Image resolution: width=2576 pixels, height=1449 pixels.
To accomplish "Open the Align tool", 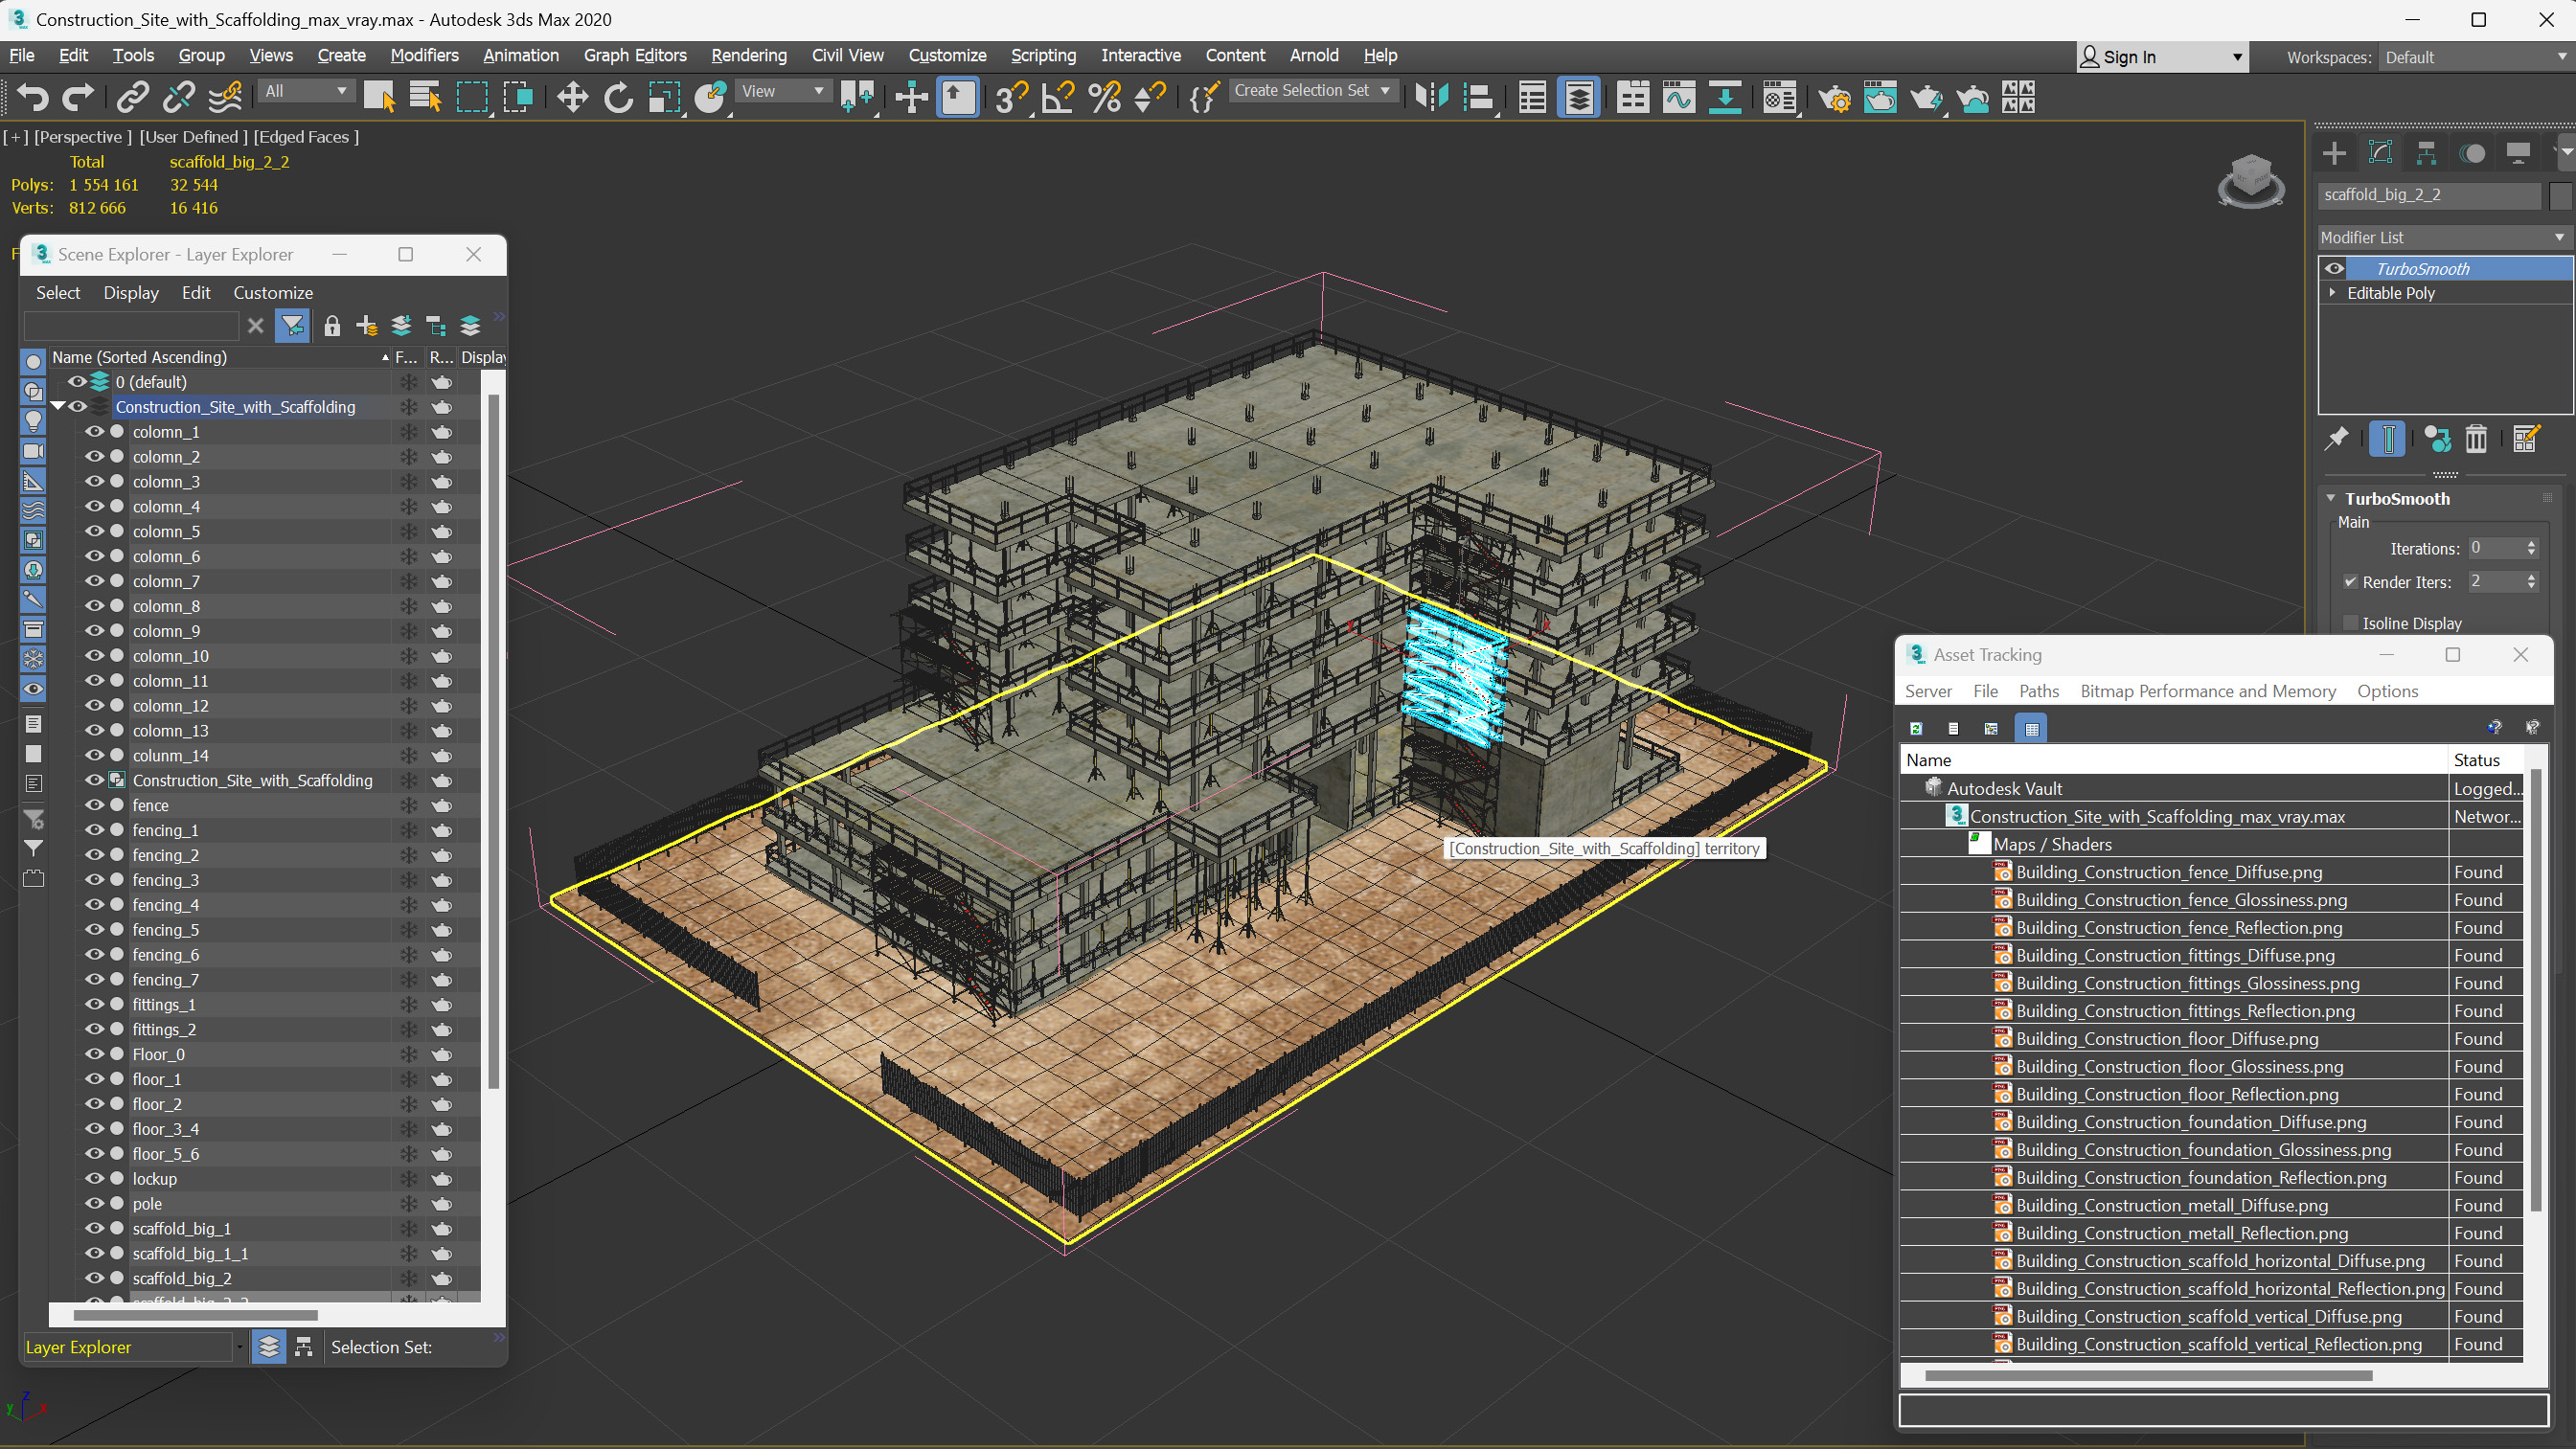I will pos(1478,97).
